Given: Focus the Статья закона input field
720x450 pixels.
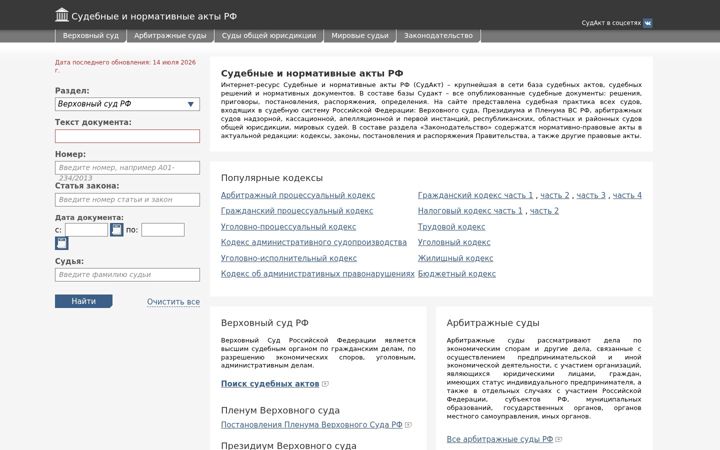Looking at the screenshot, I should tap(127, 200).
